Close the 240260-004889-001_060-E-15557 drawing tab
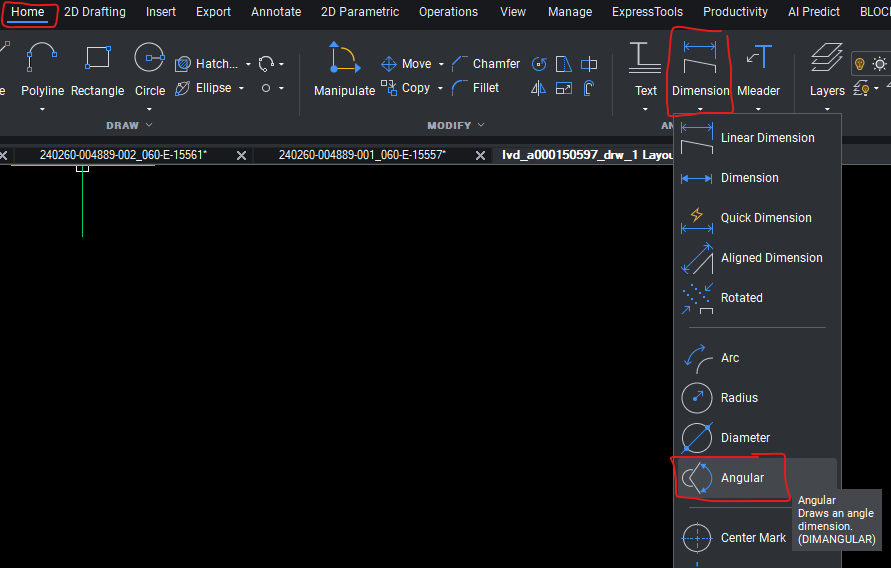The height and width of the screenshot is (568, 891). (480, 156)
